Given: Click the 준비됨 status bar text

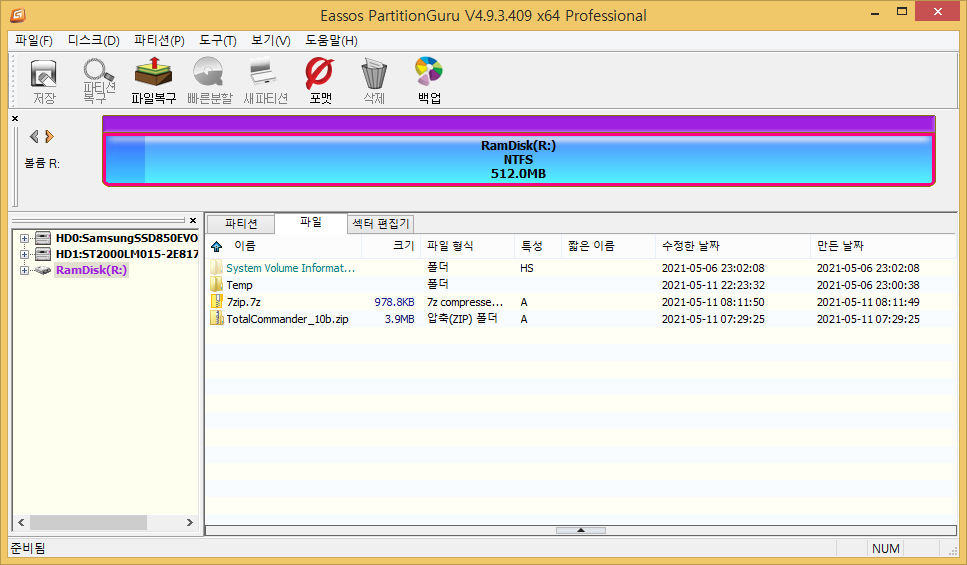Looking at the screenshot, I should click(28, 548).
